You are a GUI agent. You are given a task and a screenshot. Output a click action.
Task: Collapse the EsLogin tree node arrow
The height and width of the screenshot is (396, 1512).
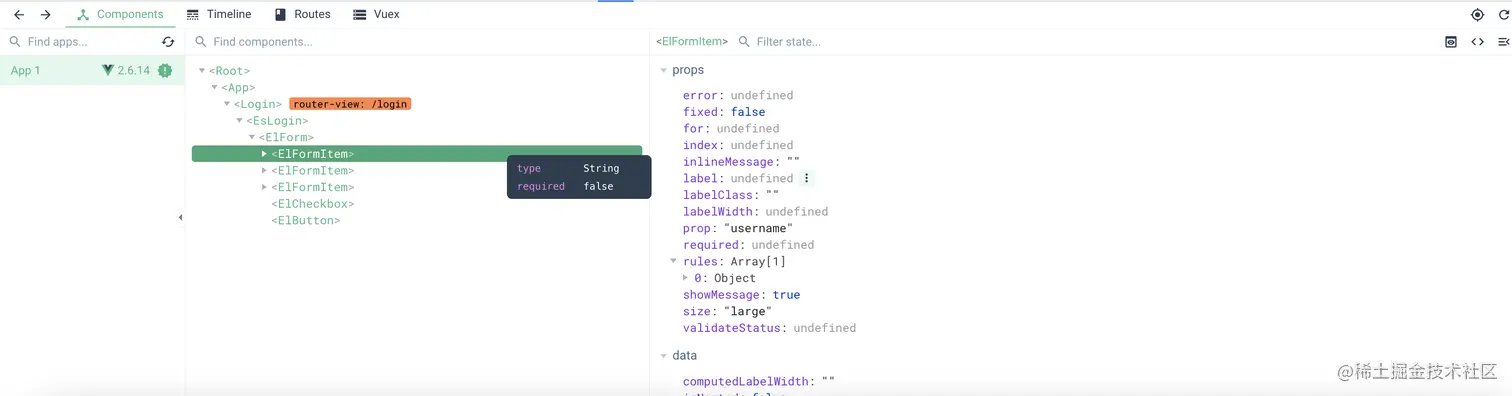tap(239, 121)
